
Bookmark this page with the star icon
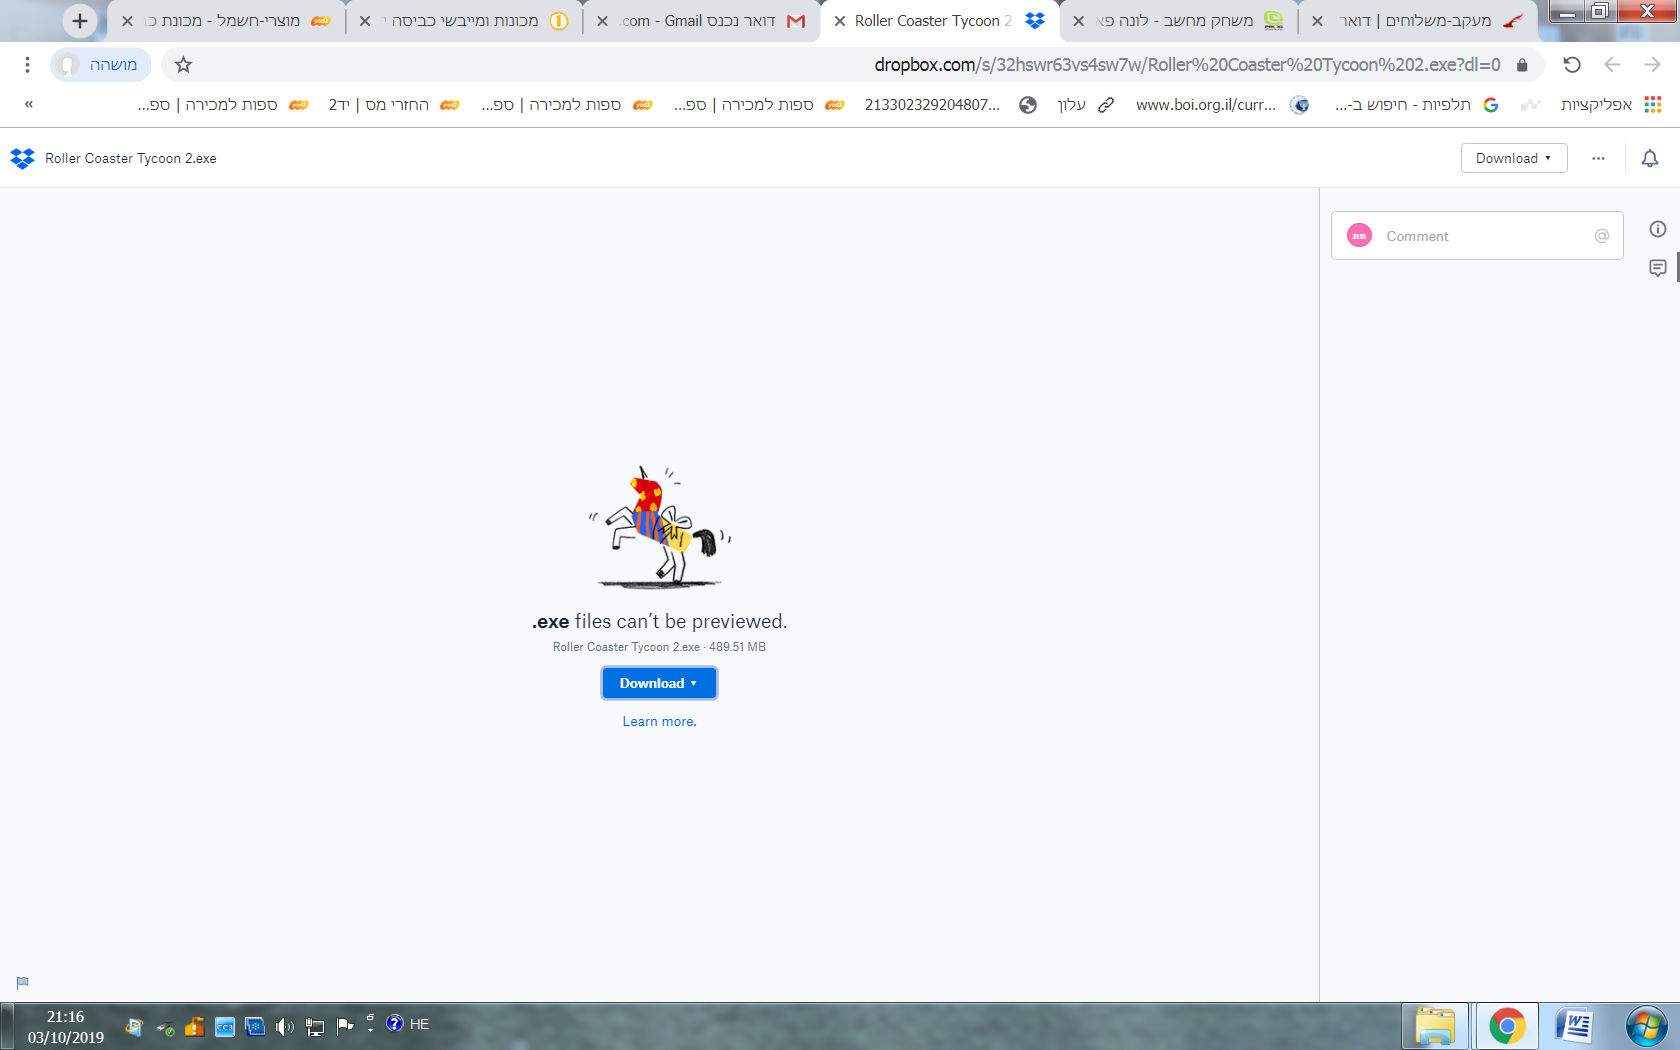183,65
